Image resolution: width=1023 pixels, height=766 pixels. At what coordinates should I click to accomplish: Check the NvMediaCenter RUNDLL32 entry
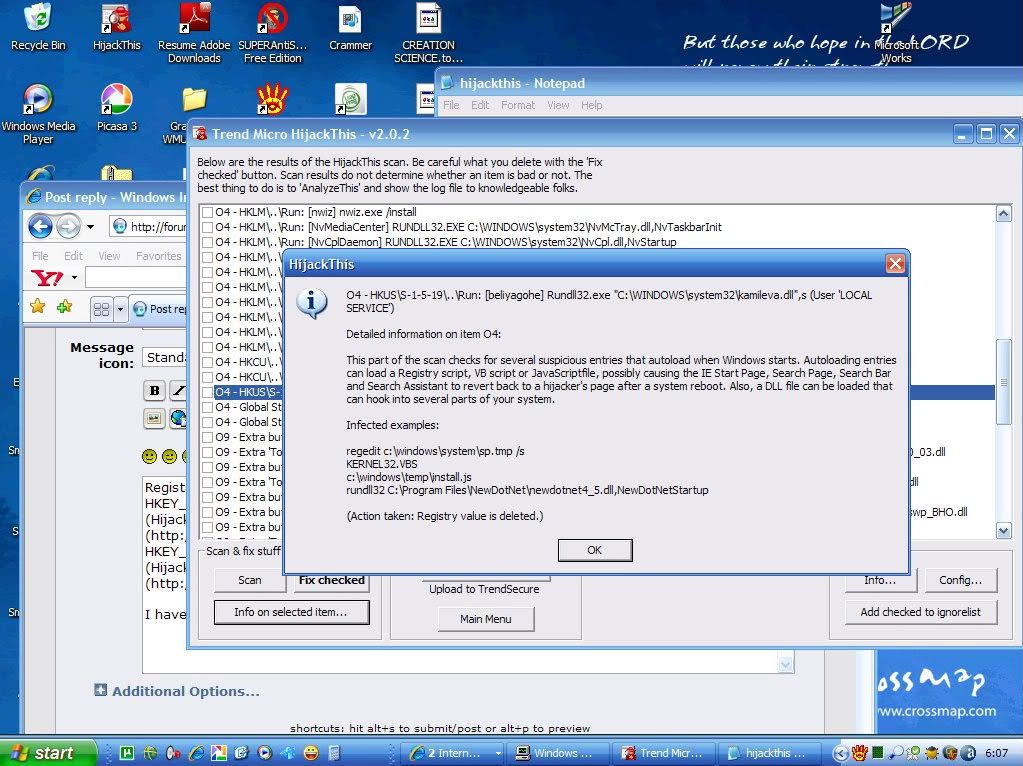pyautogui.click(x=207, y=227)
